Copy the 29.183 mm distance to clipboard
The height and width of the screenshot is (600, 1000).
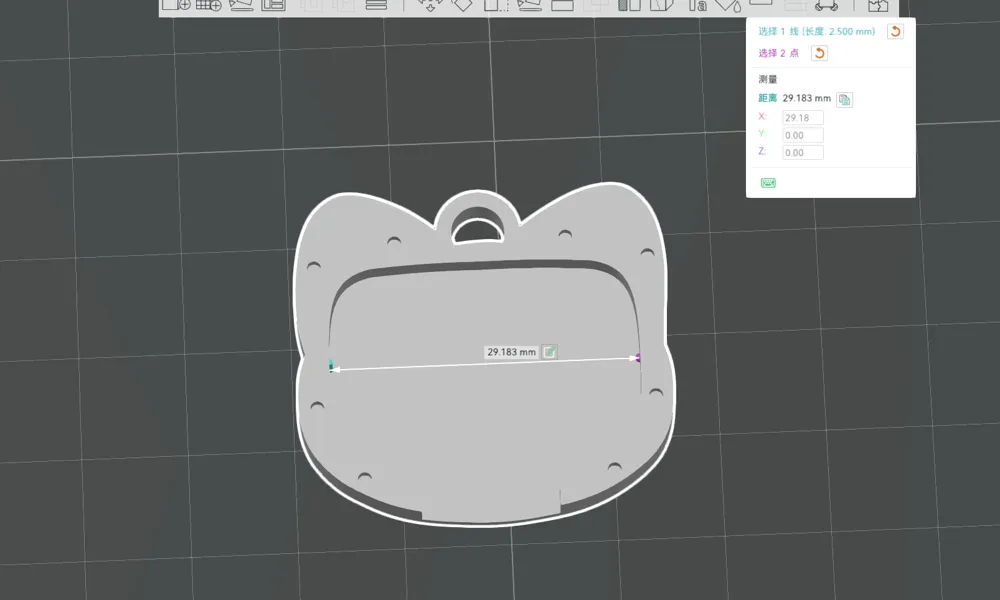click(x=844, y=99)
